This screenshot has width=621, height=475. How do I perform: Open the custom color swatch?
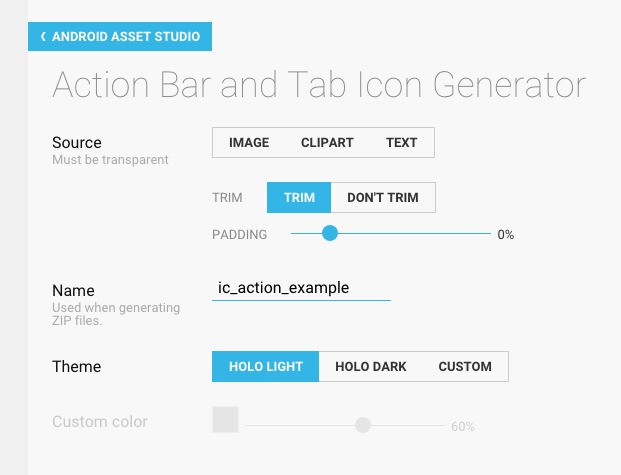click(225, 420)
